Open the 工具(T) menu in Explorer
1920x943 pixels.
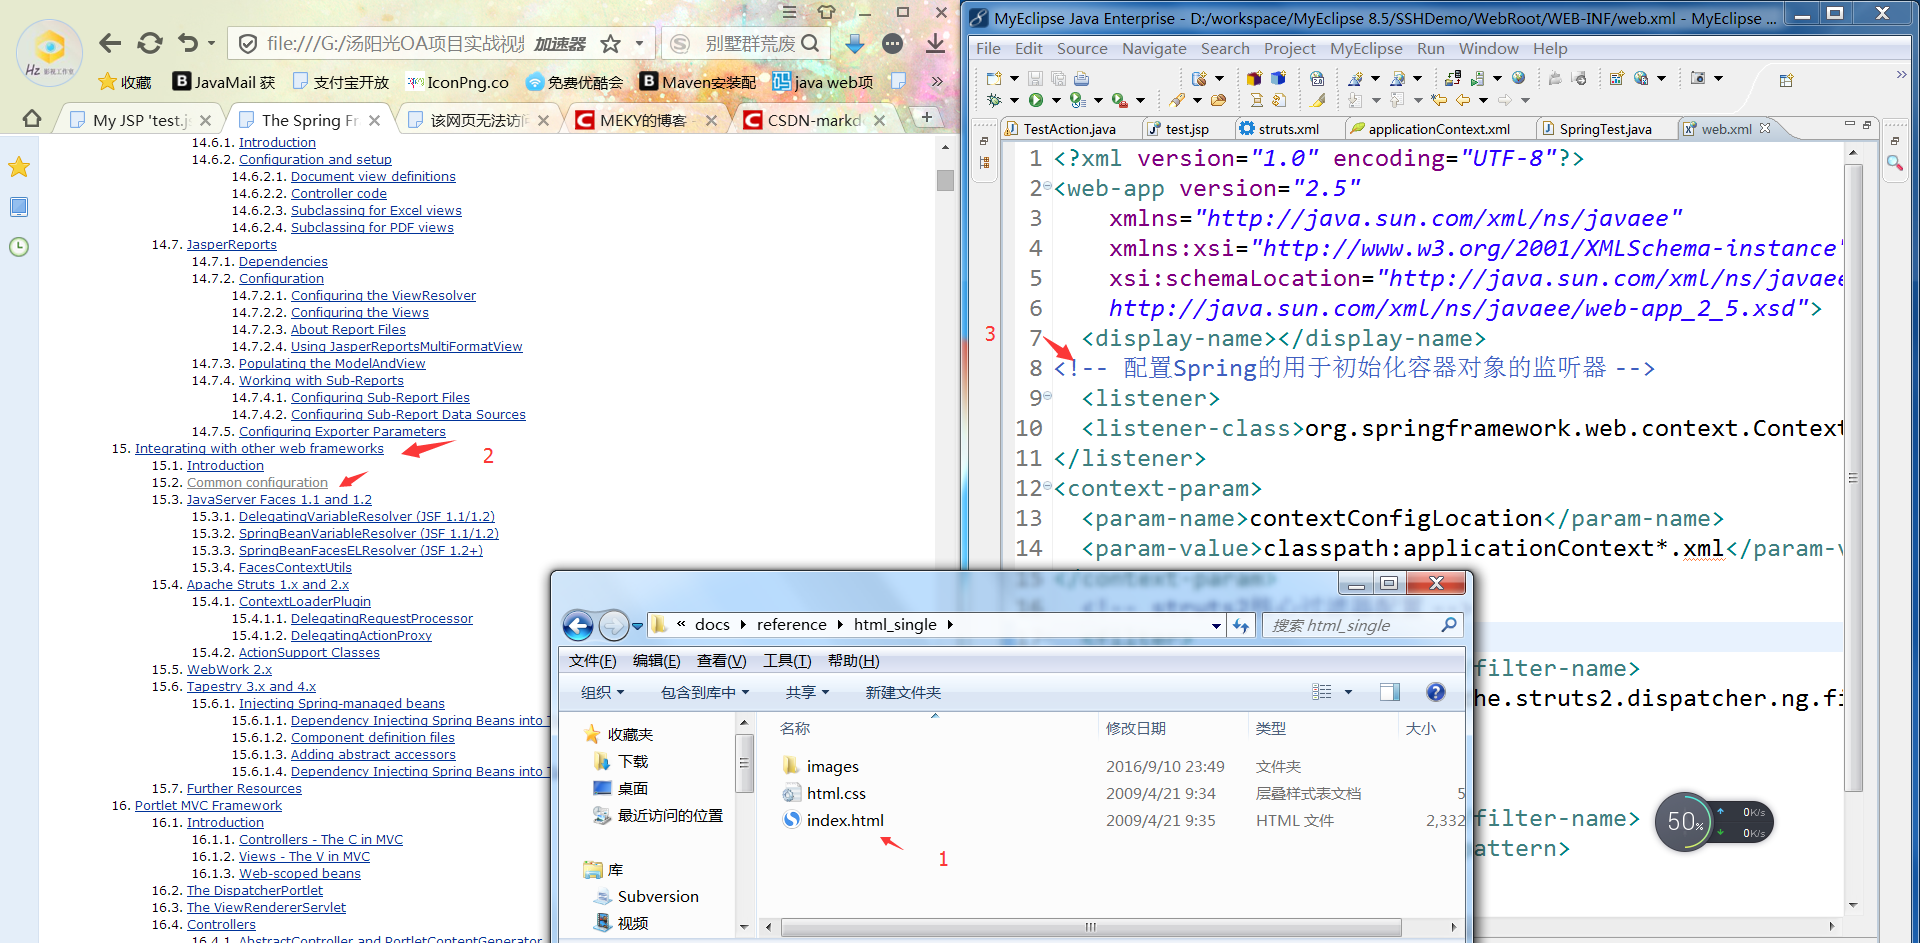[x=787, y=661]
